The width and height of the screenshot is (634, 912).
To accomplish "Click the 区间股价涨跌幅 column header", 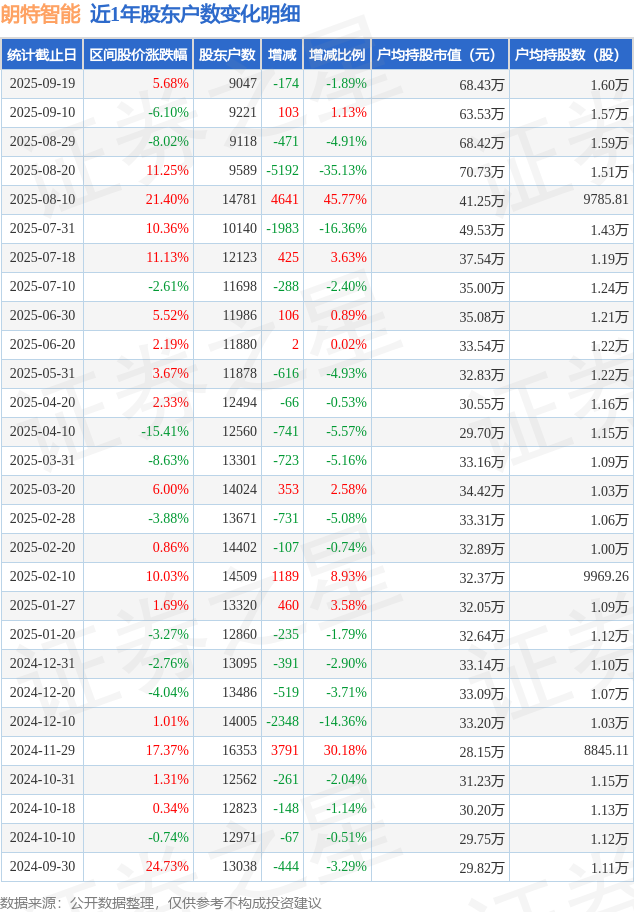I will pos(138,55).
